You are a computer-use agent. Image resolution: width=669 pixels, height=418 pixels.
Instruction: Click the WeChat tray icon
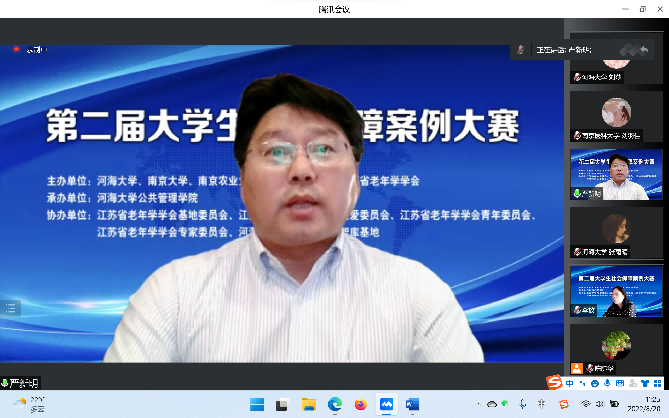click(x=506, y=403)
